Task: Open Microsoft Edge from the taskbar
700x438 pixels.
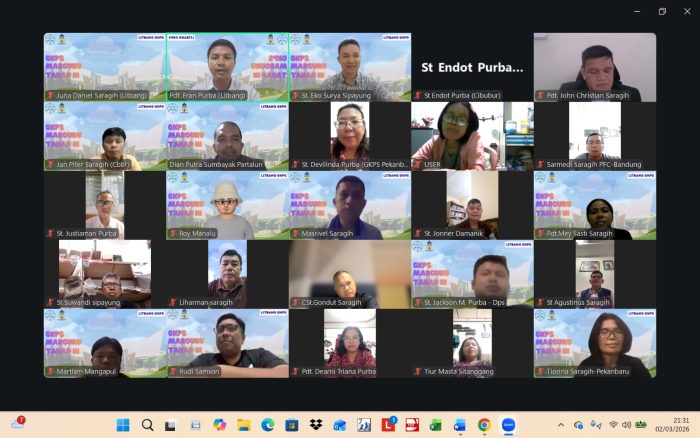Action: coord(267,425)
